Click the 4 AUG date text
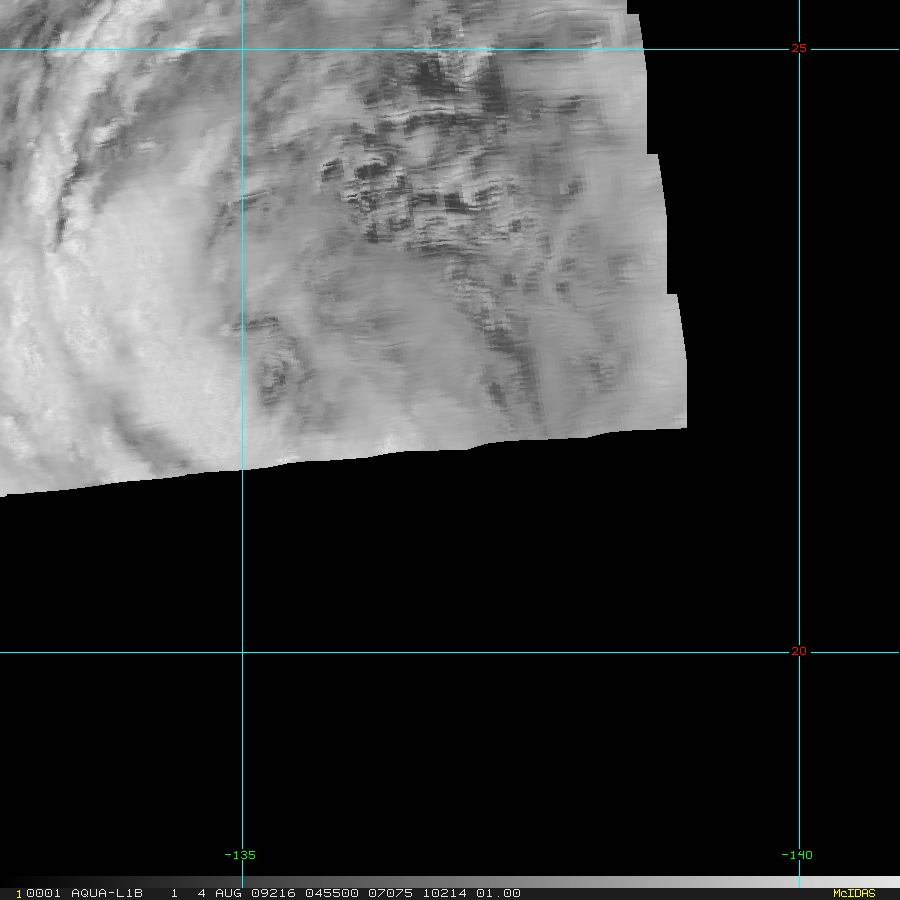The height and width of the screenshot is (900, 900). (219, 893)
